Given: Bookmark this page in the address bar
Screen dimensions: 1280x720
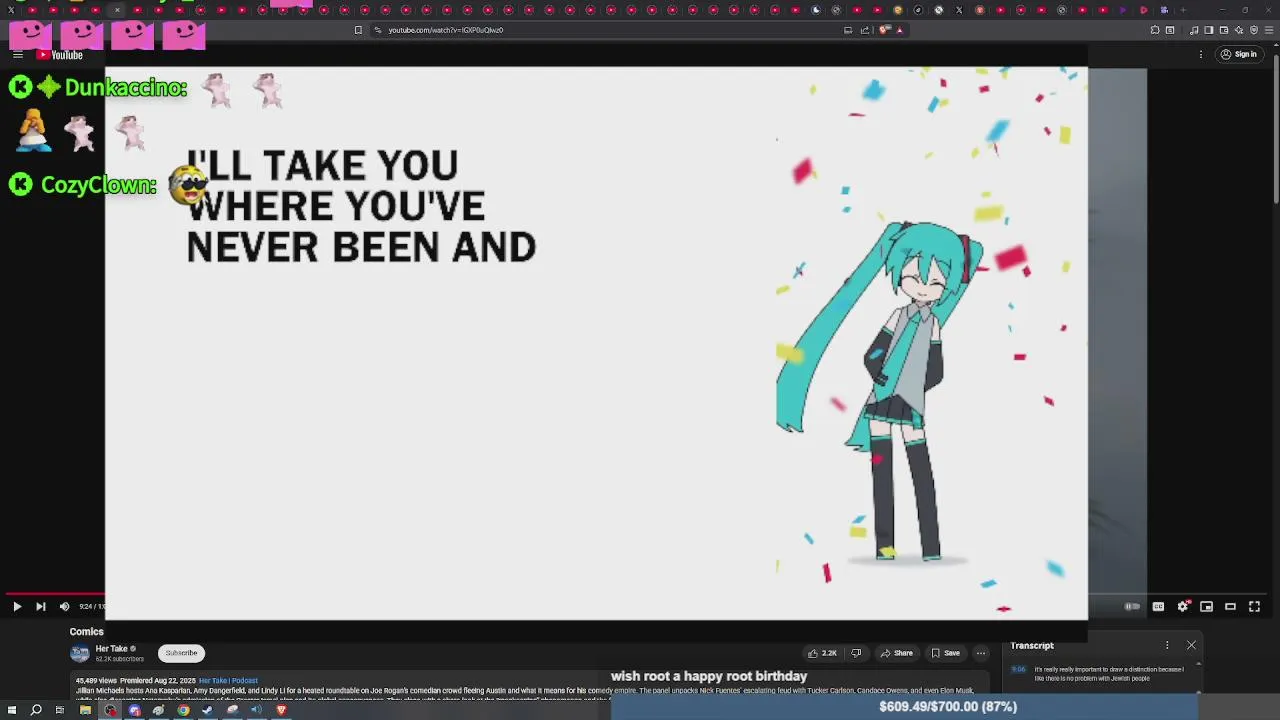Looking at the screenshot, I should [x=358, y=30].
